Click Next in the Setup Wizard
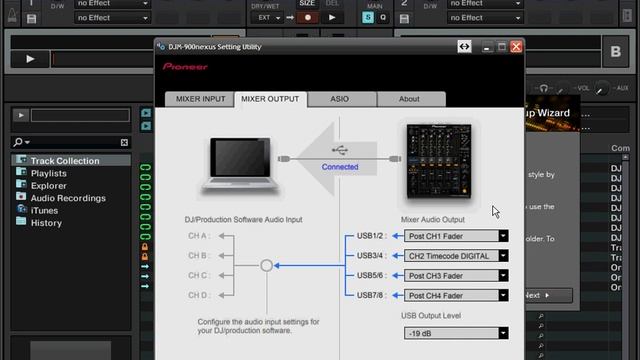 pyautogui.click(x=548, y=295)
